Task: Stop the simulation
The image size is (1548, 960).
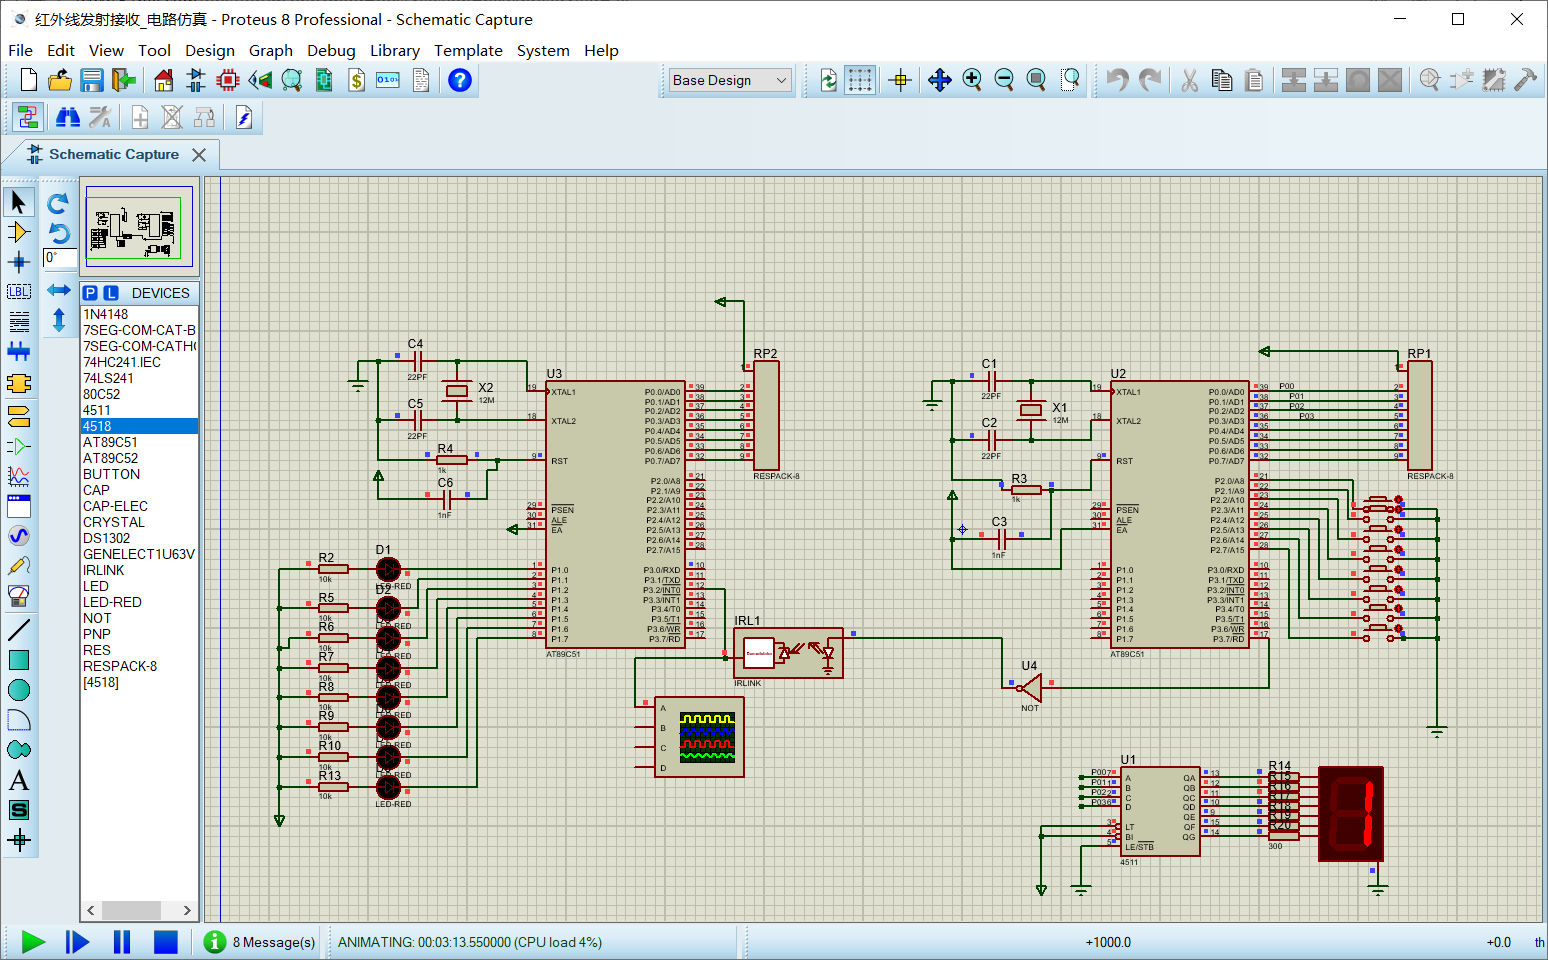Action: click(165, 942)
